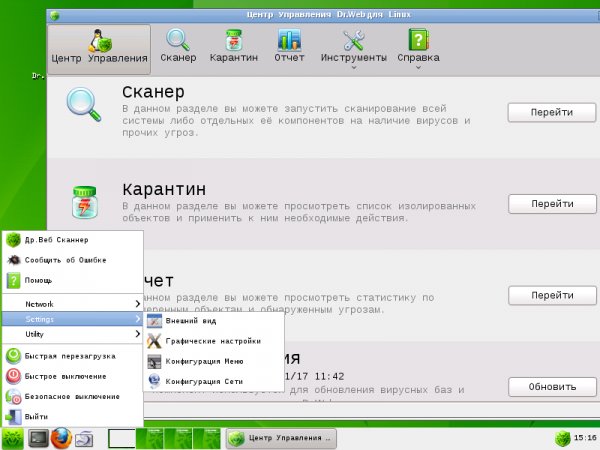Click Перейти button in Карантин section
The width and height of the screenshot is (600, 450).
tap(552, 204)
